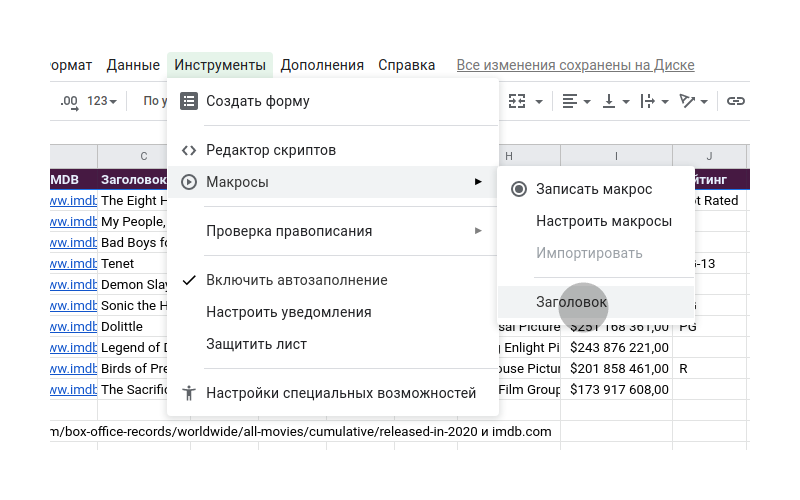Click the horizontal align icon in toolbar
This screenshot has height=500, width=800.
(570, 101)
